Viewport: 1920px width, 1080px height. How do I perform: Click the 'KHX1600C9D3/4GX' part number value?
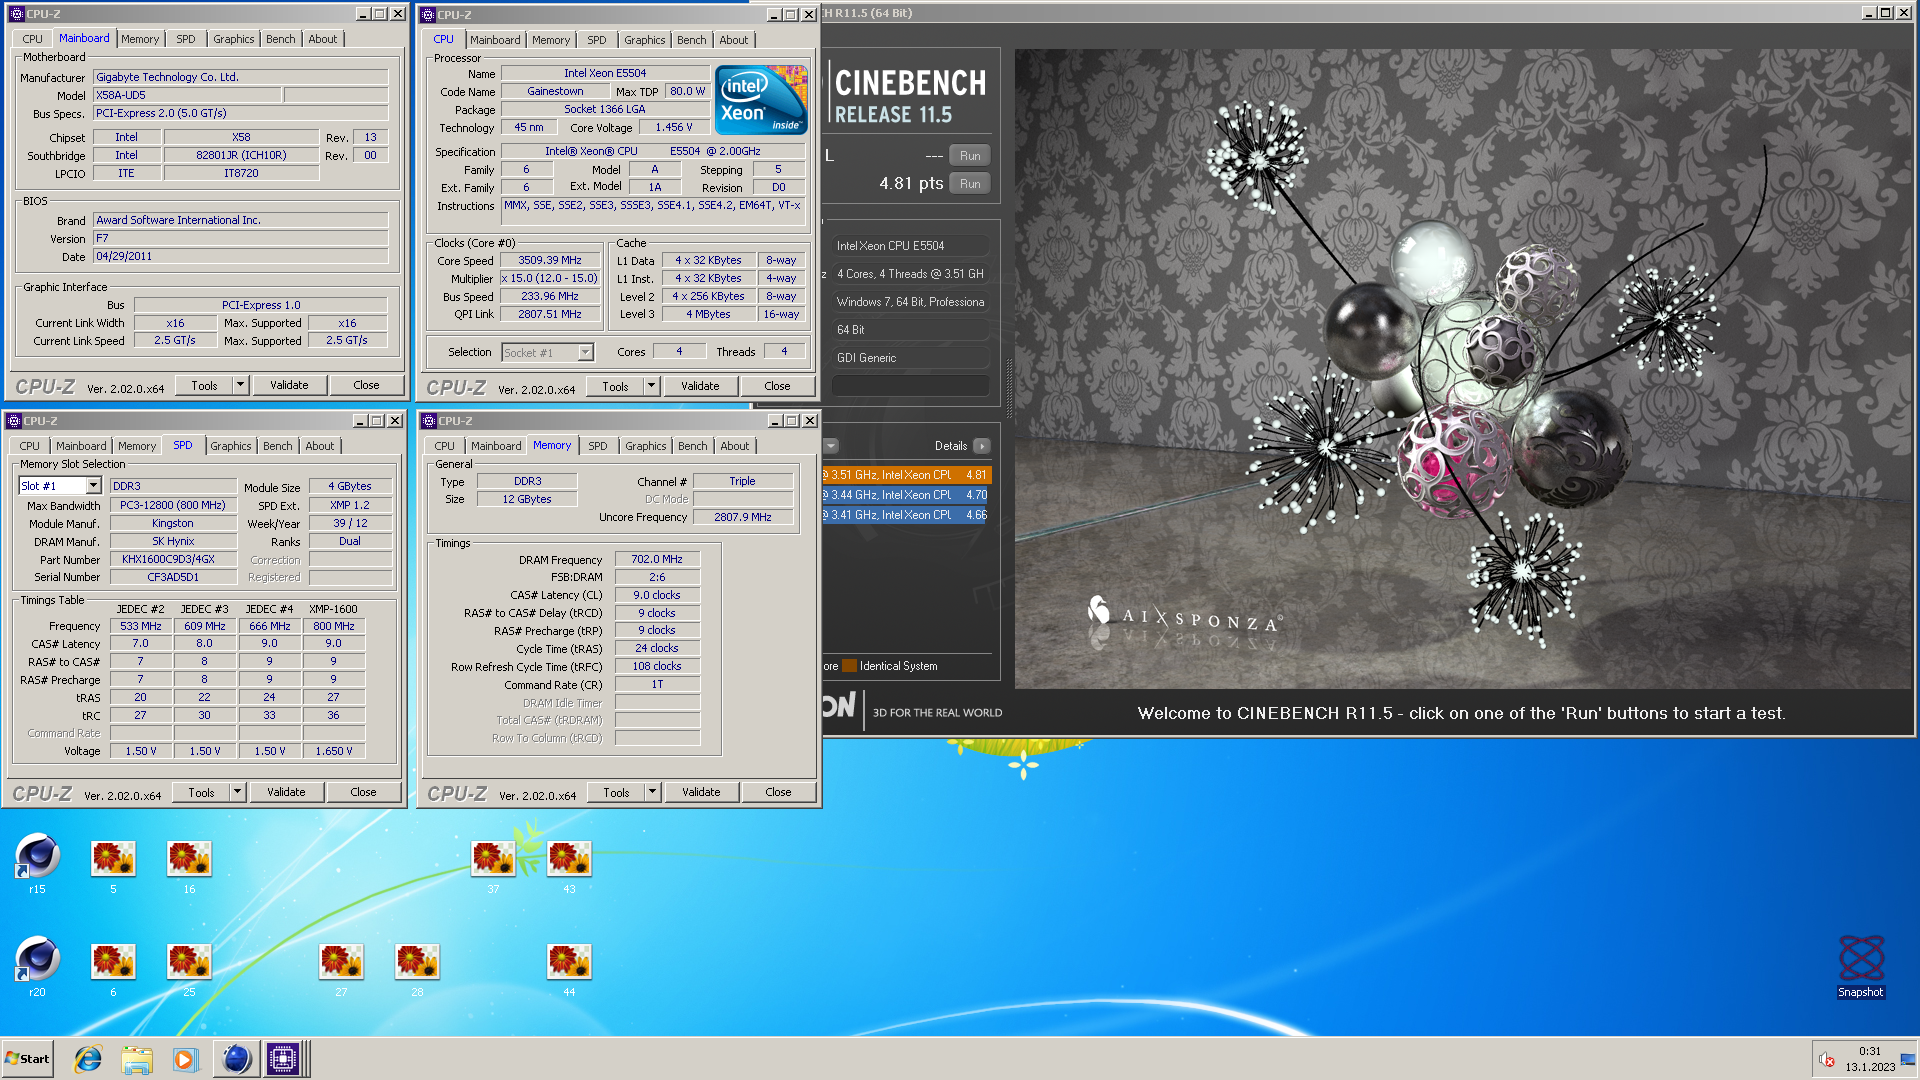tap(173, 559)
